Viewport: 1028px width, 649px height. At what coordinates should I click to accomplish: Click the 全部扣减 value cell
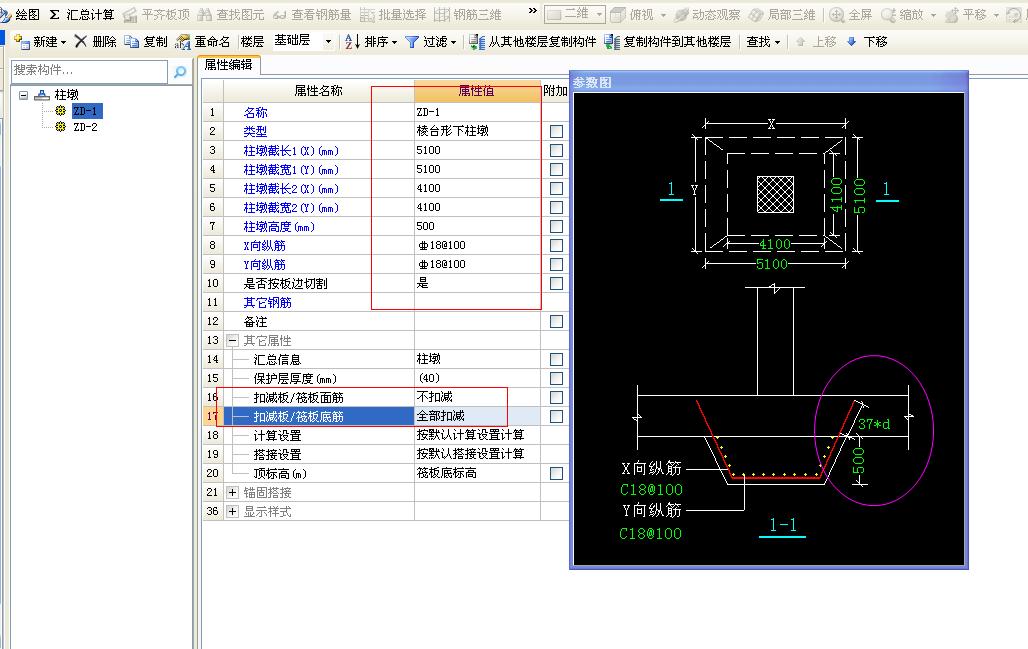coord(477,416)
